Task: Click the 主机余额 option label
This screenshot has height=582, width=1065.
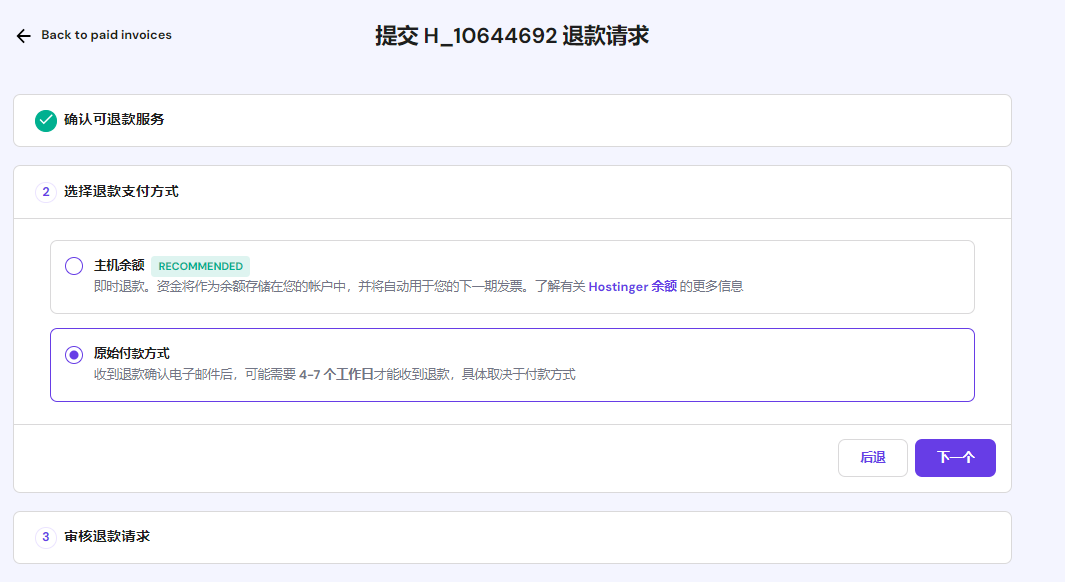Action: [119, 266]
